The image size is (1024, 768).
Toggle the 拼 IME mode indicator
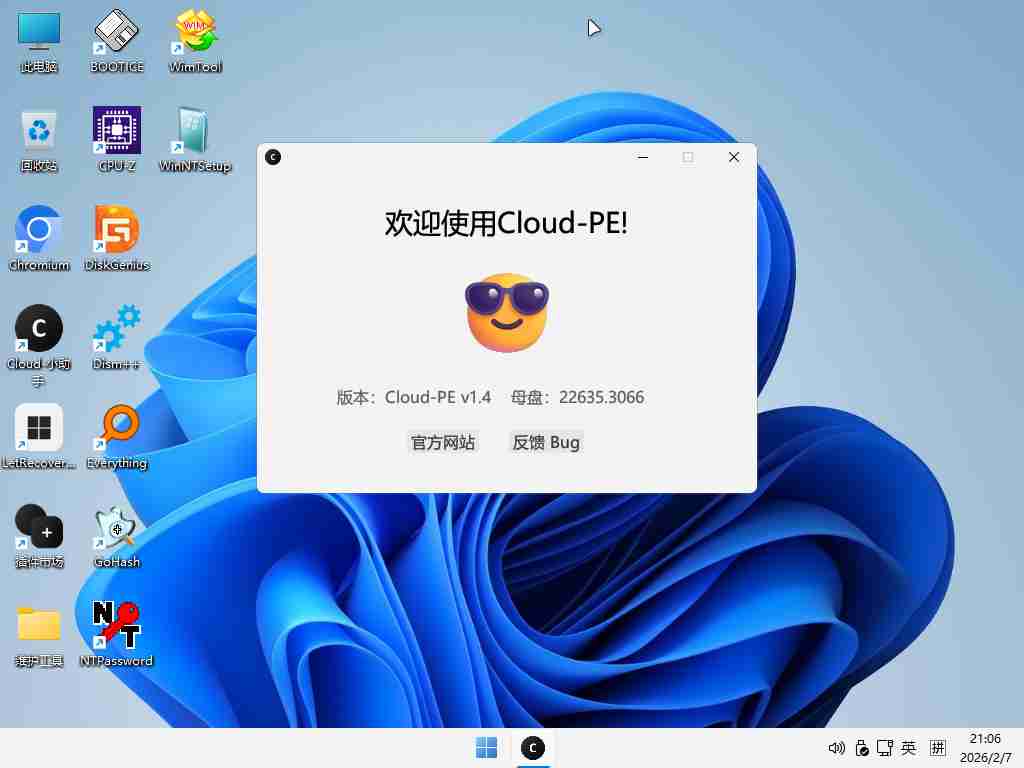click(938, 748)
